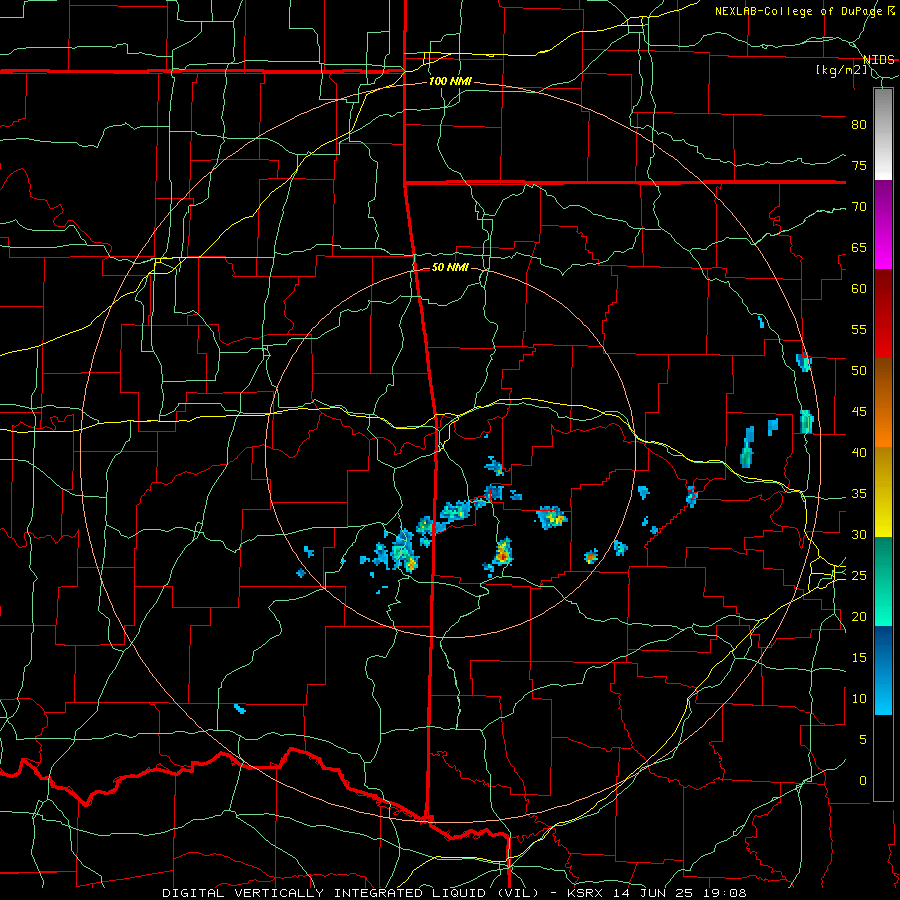
Task: Click the KSRX station identifier in the caption
Action: (586, 893)
